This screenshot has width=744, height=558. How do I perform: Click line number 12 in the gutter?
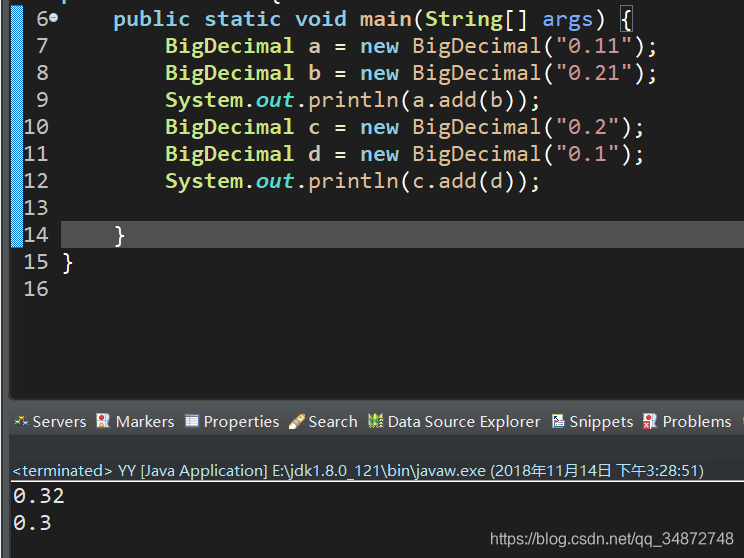(x=36, y=181)
